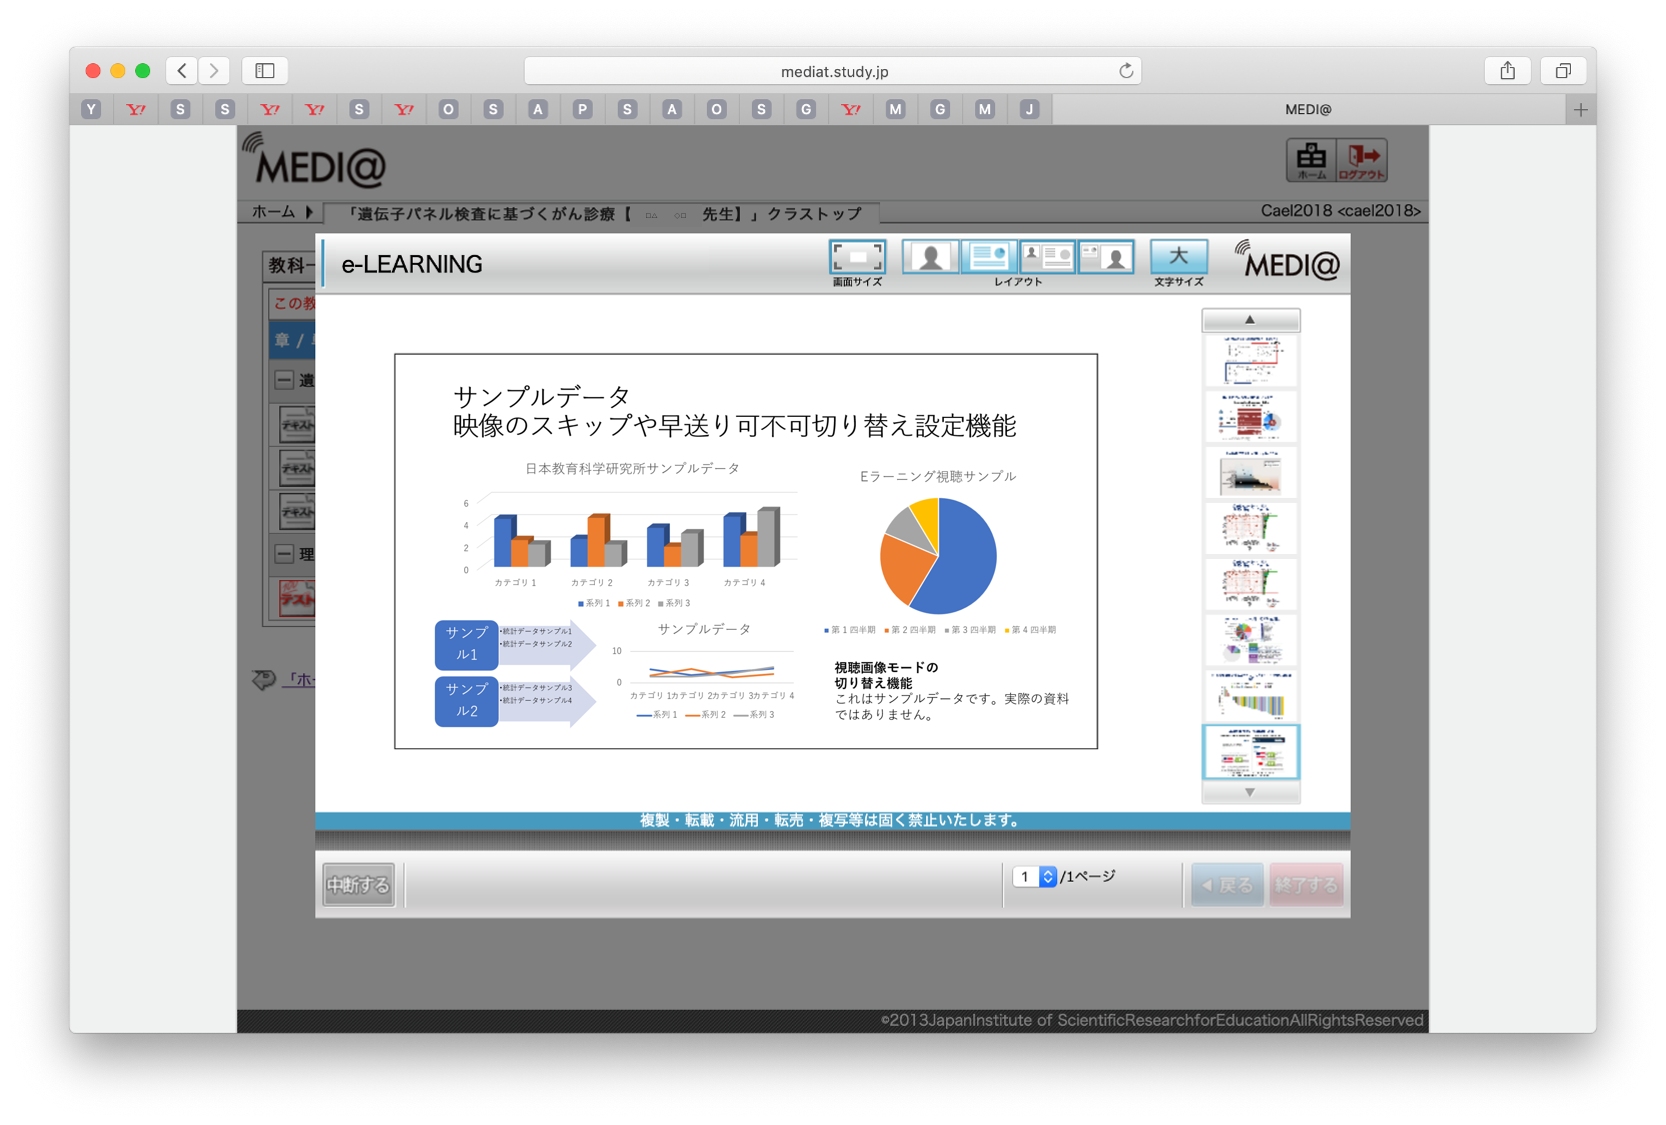Viewport: 1666px width, 1125px height.
Task: Click the Safari sidebar toggle icon
Action: pyautogui.click(x=265, y=71)
